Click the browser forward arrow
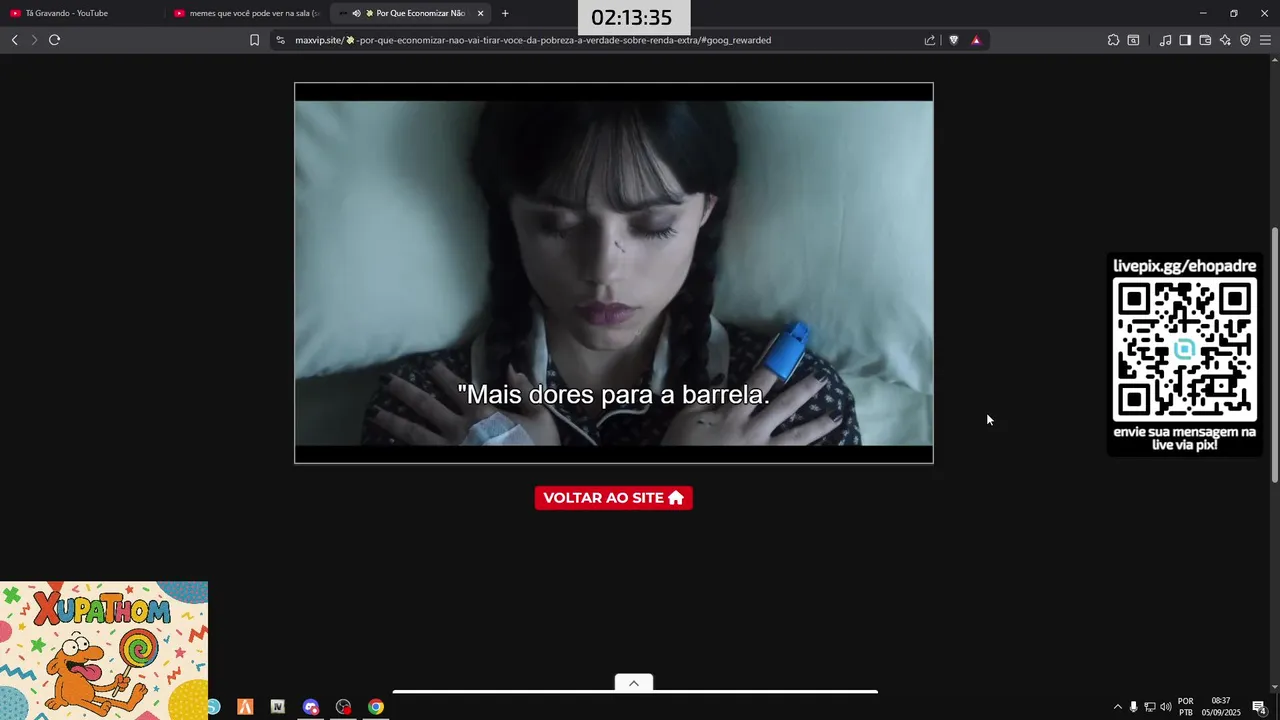The width and height of the screenshot is (1280, 720). (34, 40)
